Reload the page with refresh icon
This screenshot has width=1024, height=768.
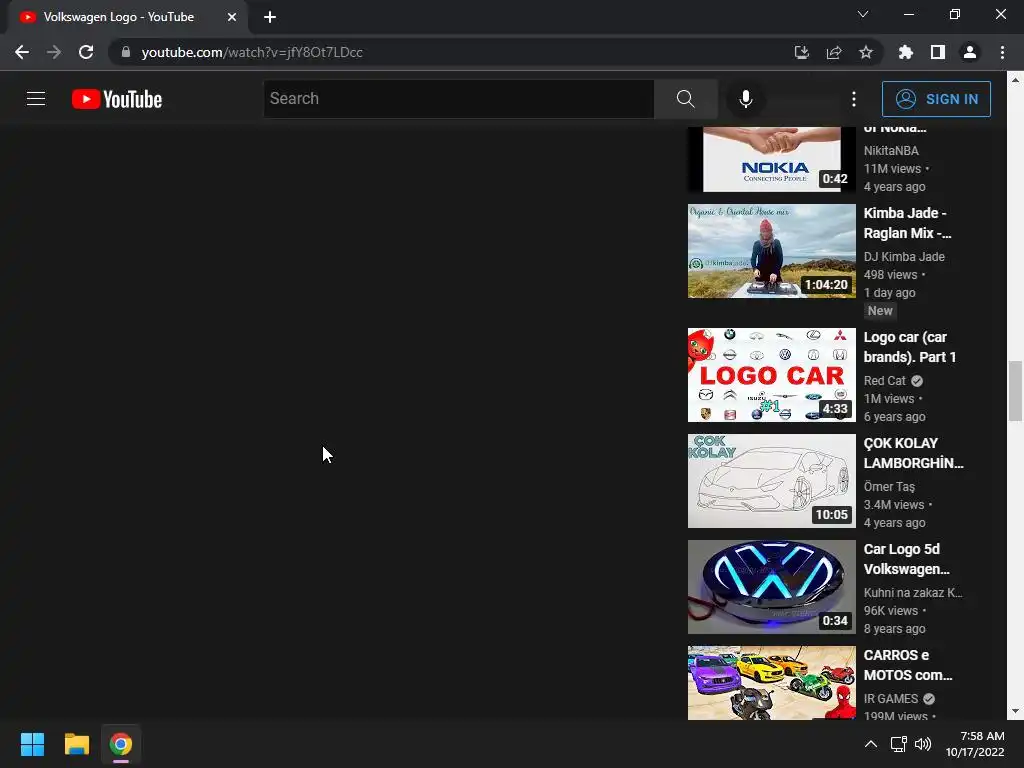pyautogui.click(x=86, y=52)
